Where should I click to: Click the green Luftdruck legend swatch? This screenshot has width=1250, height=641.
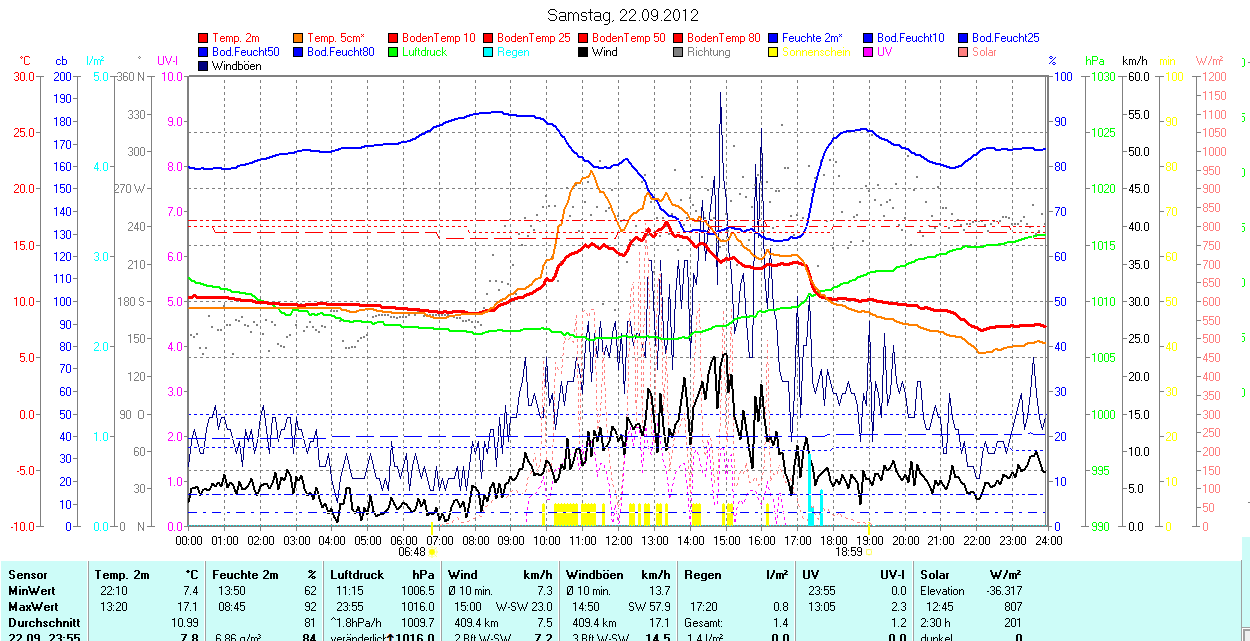(393, 52)
